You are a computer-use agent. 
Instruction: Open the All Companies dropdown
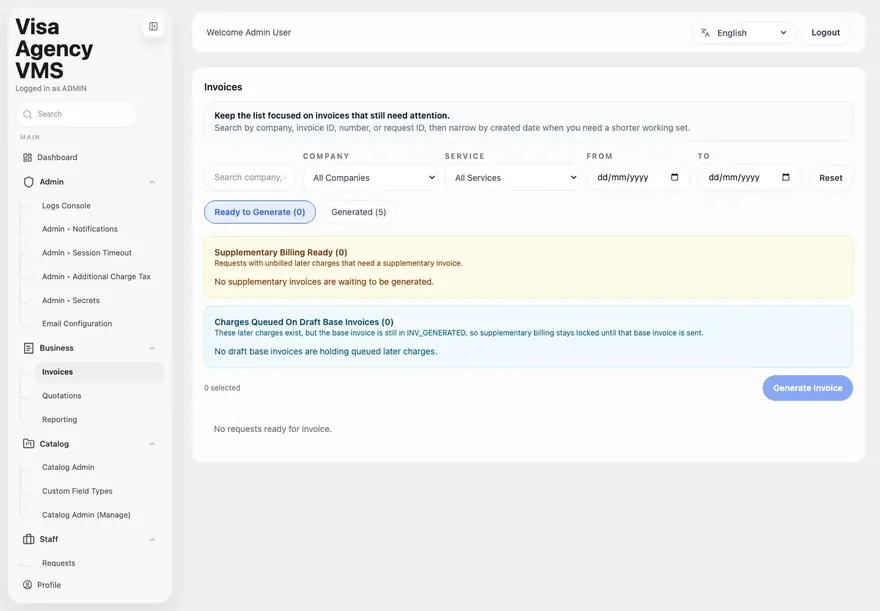pos(371,178)
